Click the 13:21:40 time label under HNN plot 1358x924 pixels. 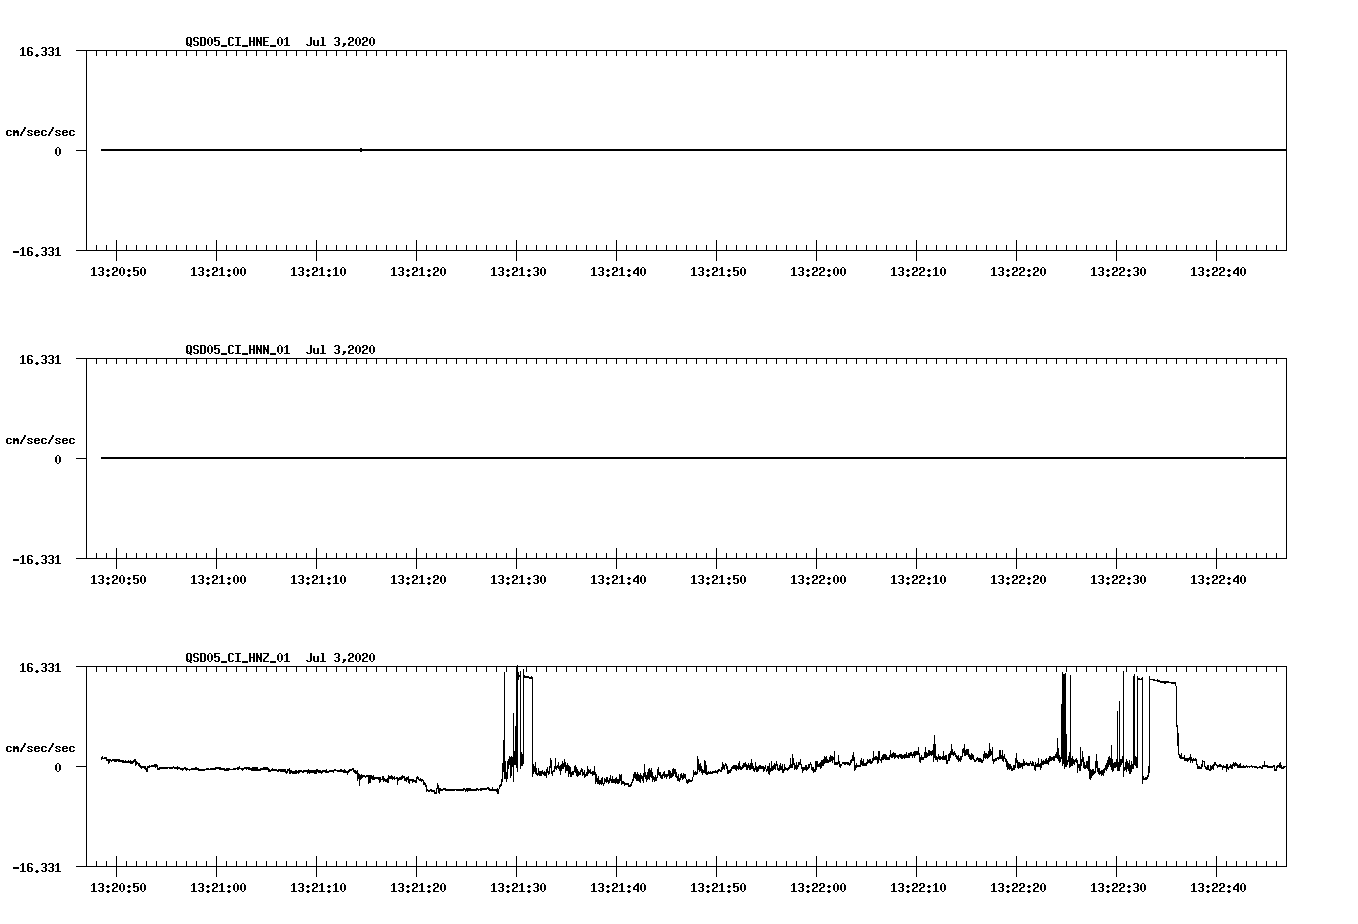[x=618, y=580]
